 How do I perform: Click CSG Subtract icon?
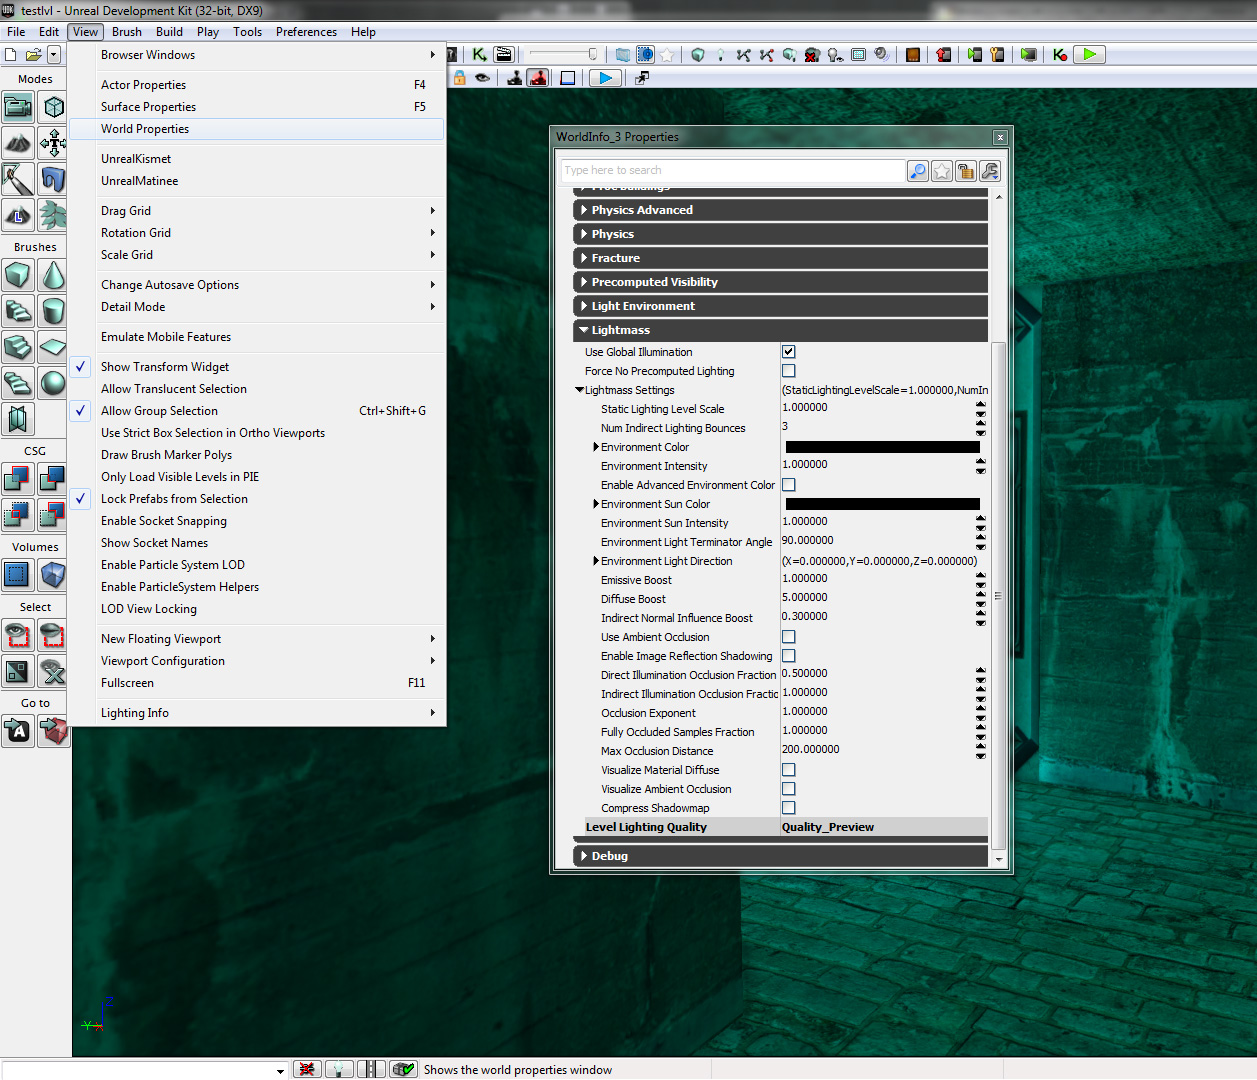pos(53,479)
